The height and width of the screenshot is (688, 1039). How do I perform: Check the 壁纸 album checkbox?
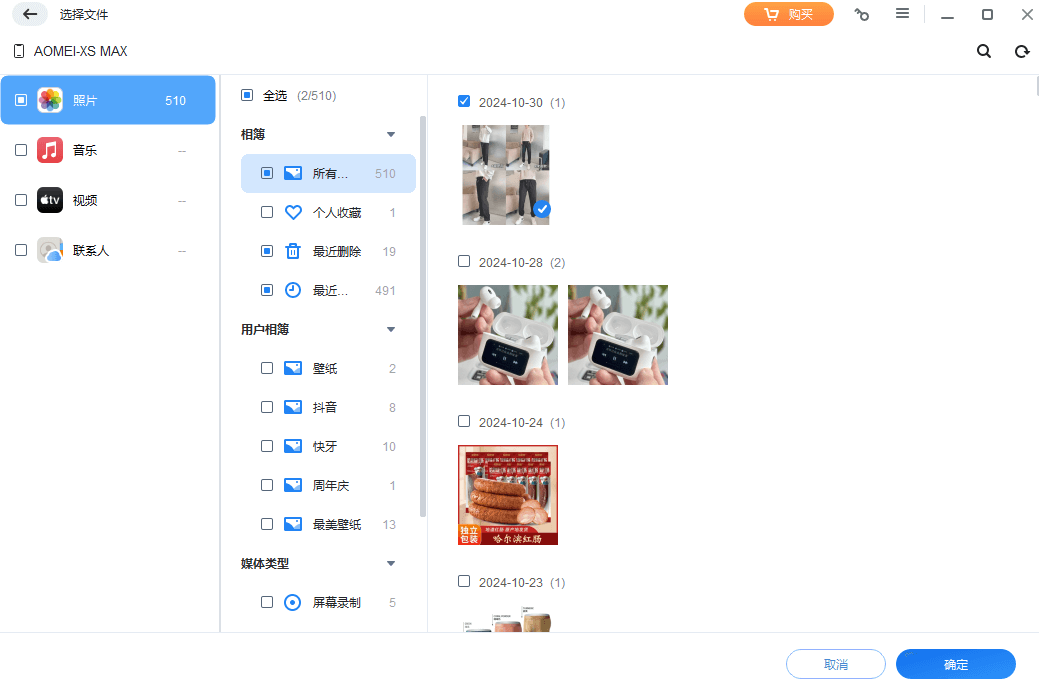click(x=267, y=368)
